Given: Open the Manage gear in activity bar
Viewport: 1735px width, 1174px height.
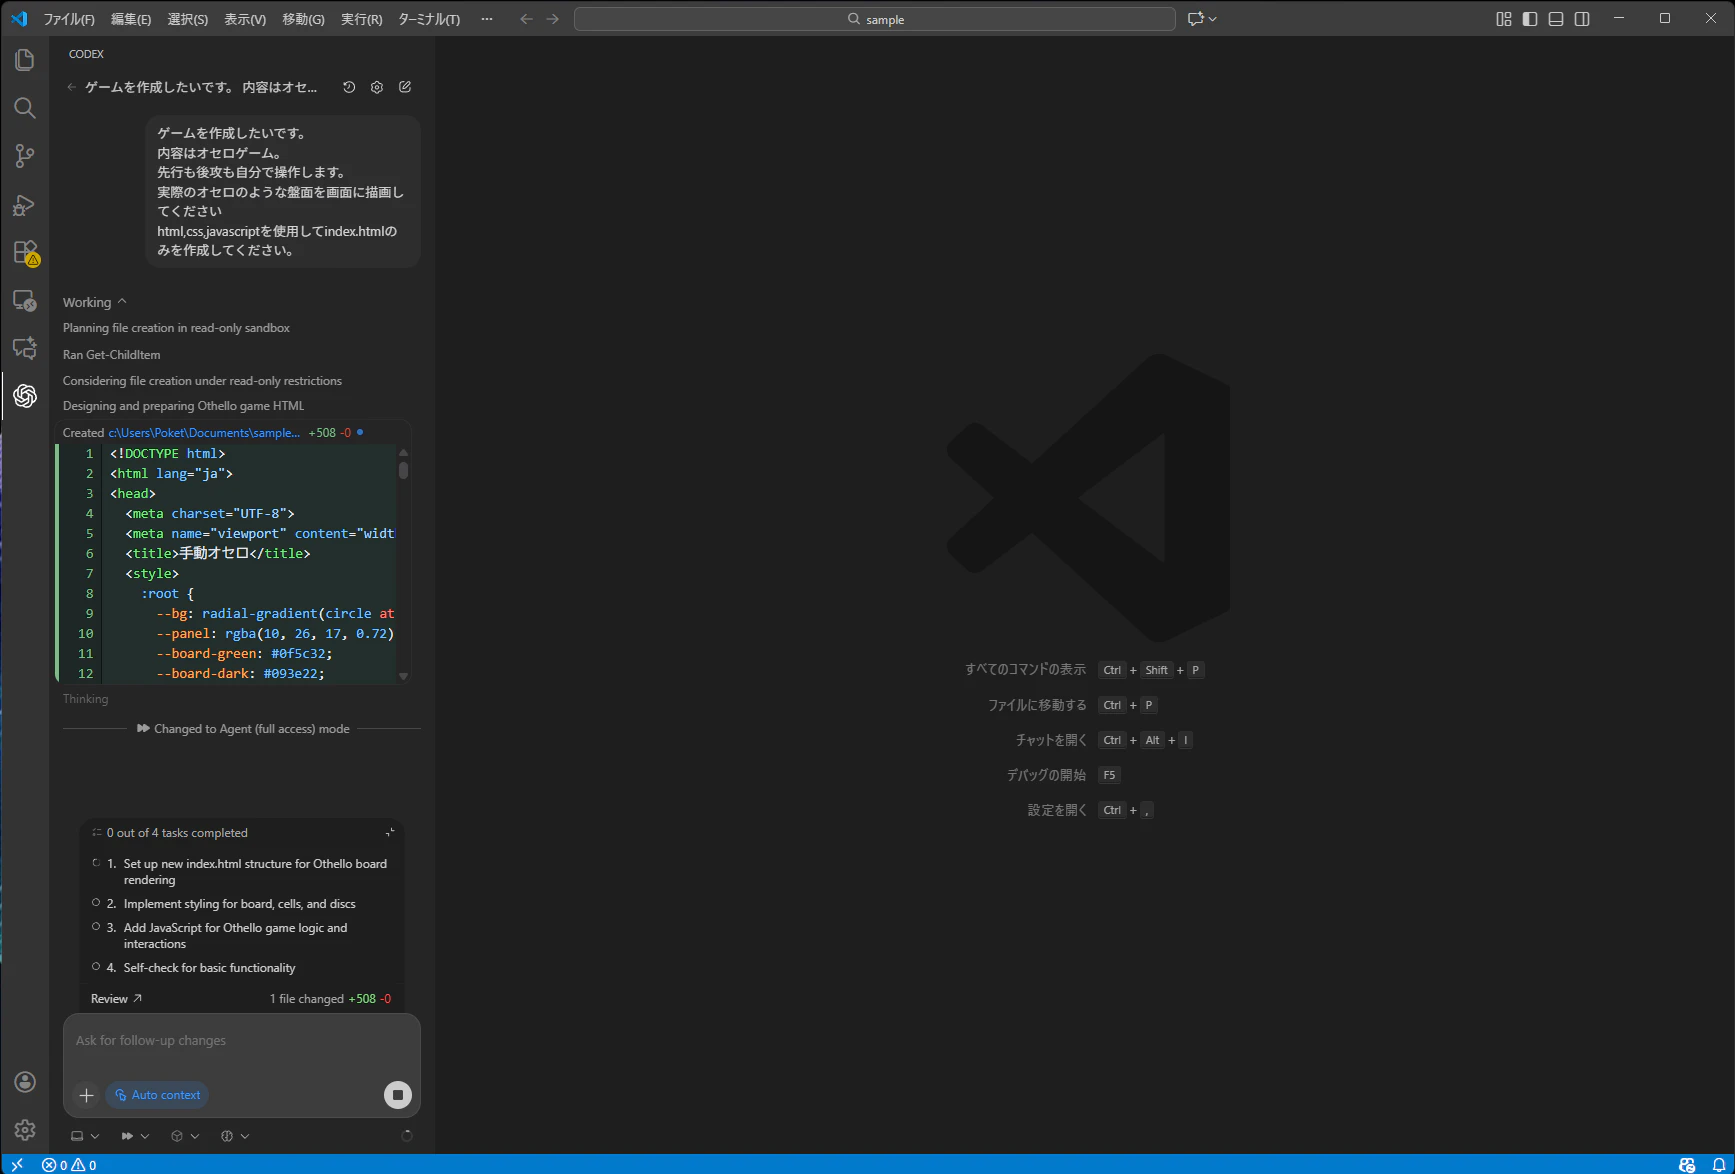Looking at the screenshot, I should pos(25,1130).
